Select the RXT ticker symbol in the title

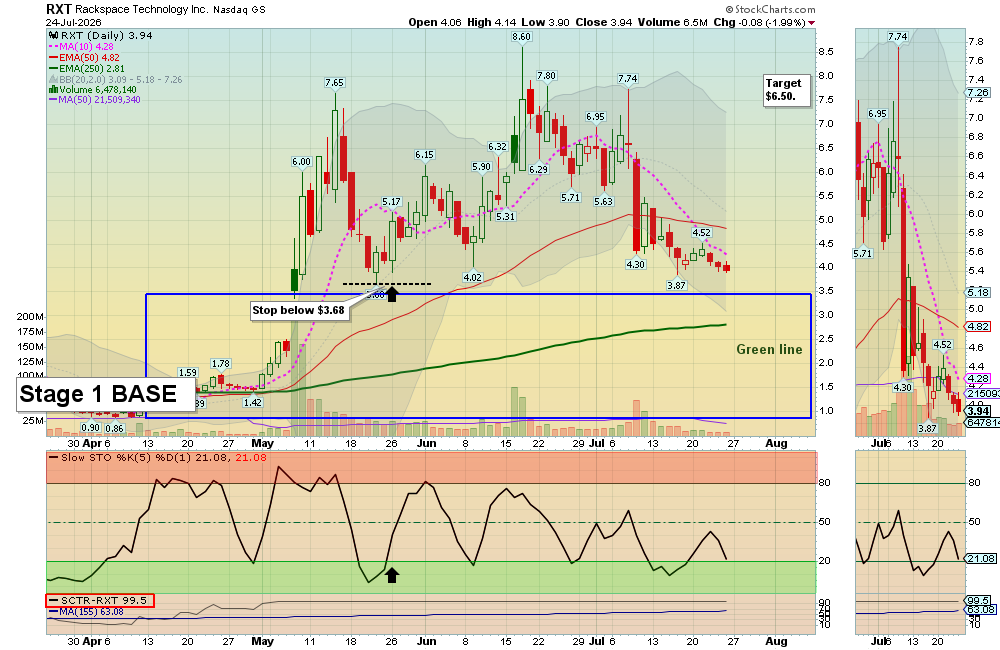click(59, 9)
